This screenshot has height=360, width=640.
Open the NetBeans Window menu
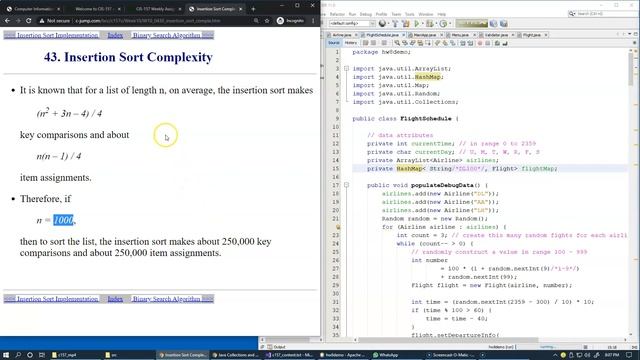[x=426, y=14]
